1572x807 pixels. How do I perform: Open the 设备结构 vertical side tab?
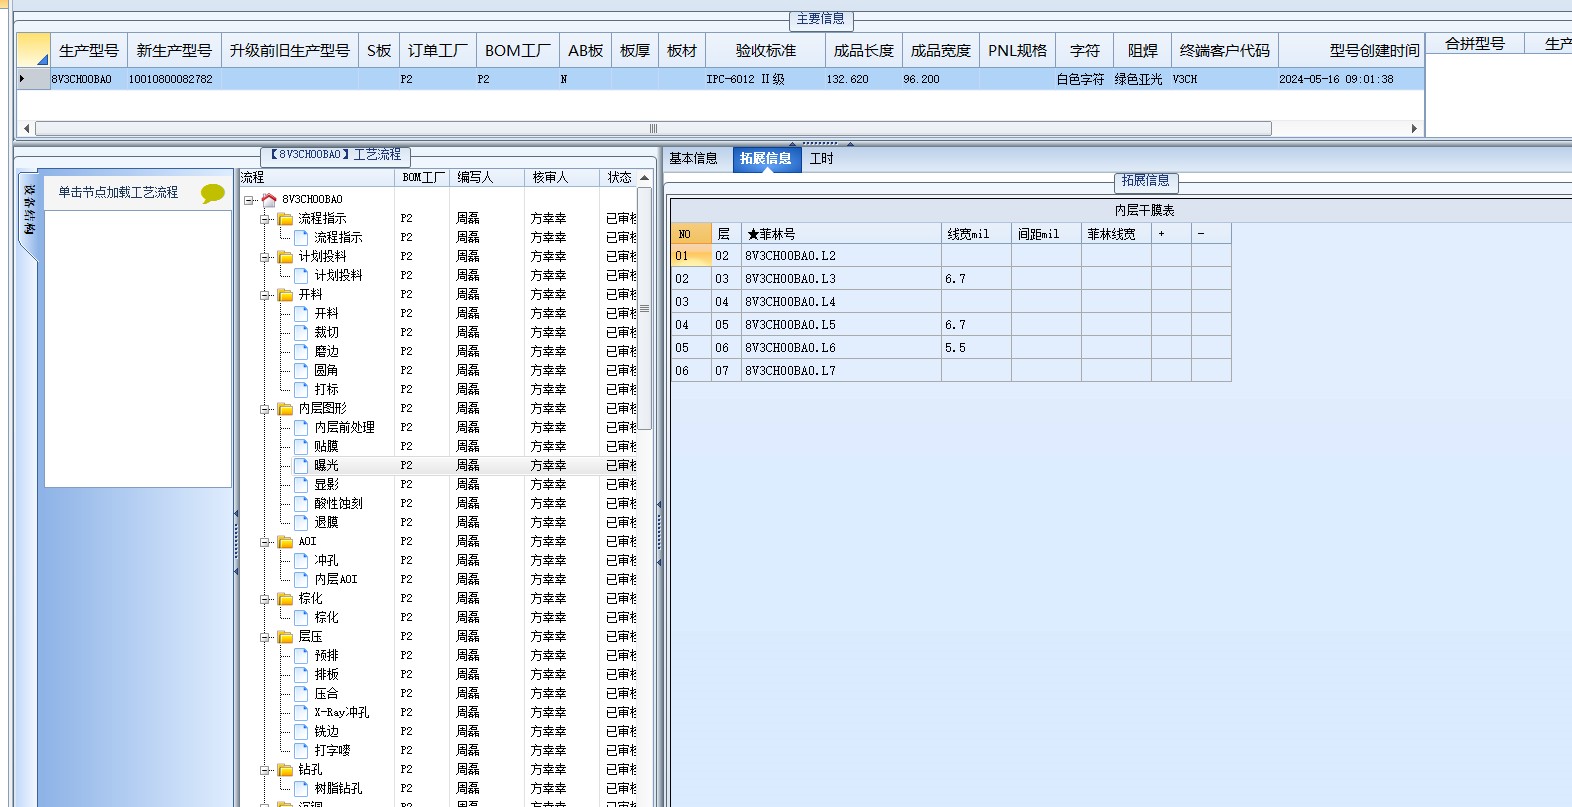(x=29, y=211)
